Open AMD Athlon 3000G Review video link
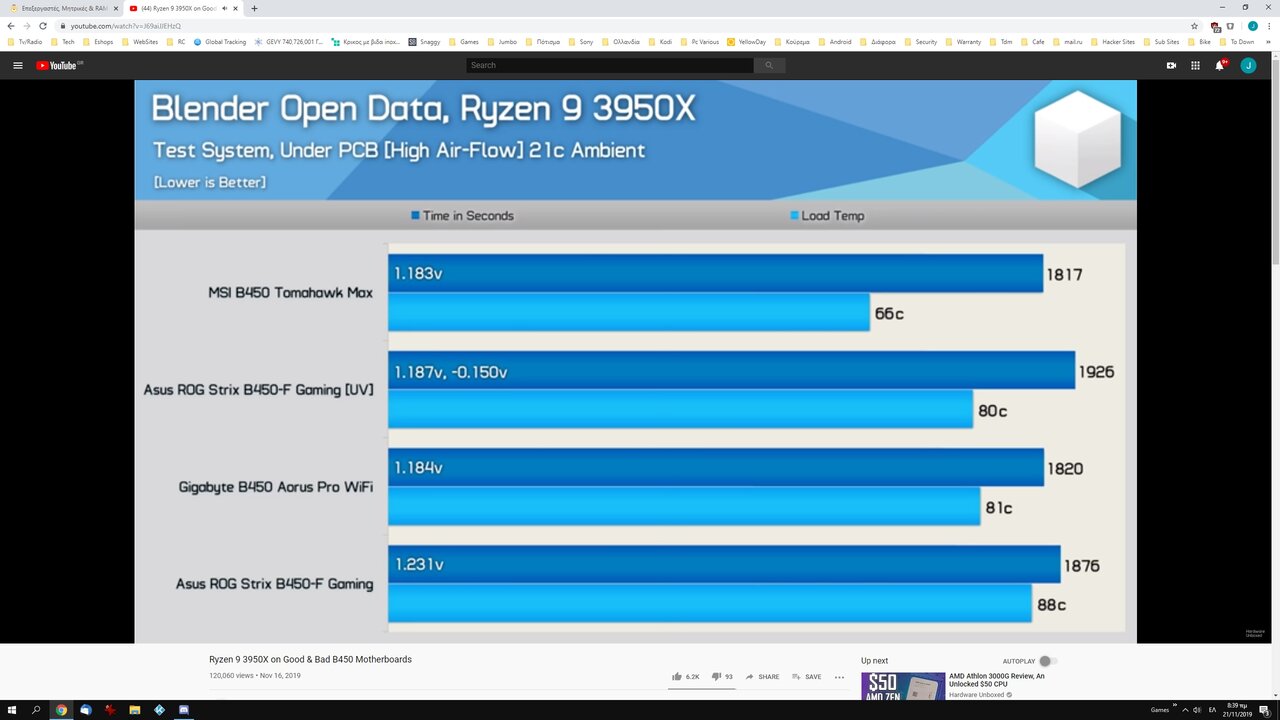The width and height of the screenshot is (1280, 720). point(997,680)
